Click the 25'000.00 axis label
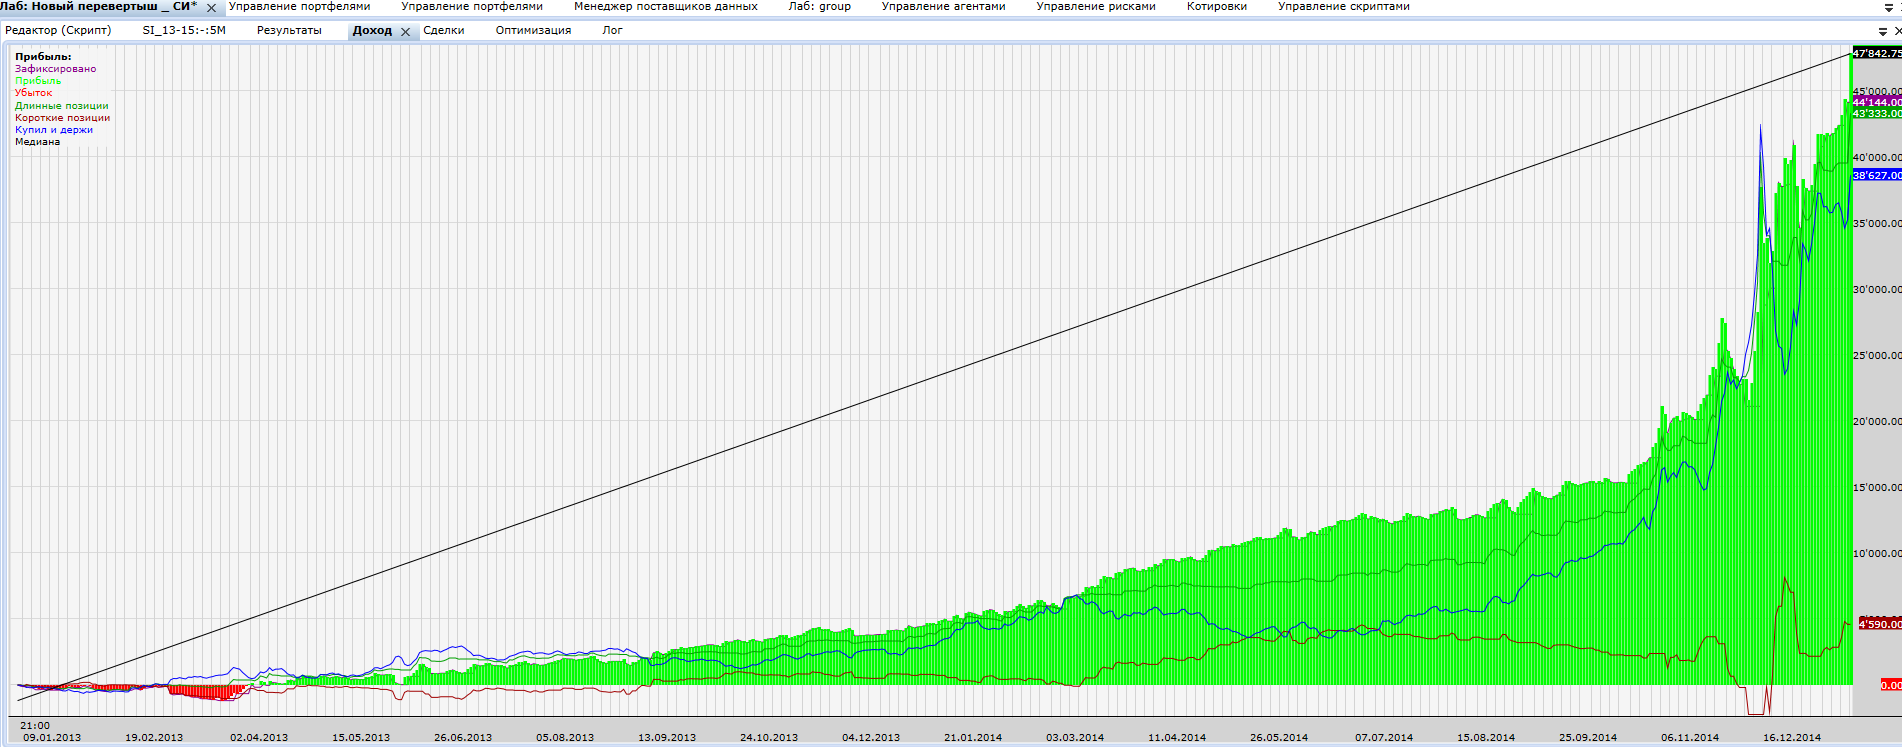Image resolution: width=1902 pixels, height=747 pixels. [x=1877, y=356]
